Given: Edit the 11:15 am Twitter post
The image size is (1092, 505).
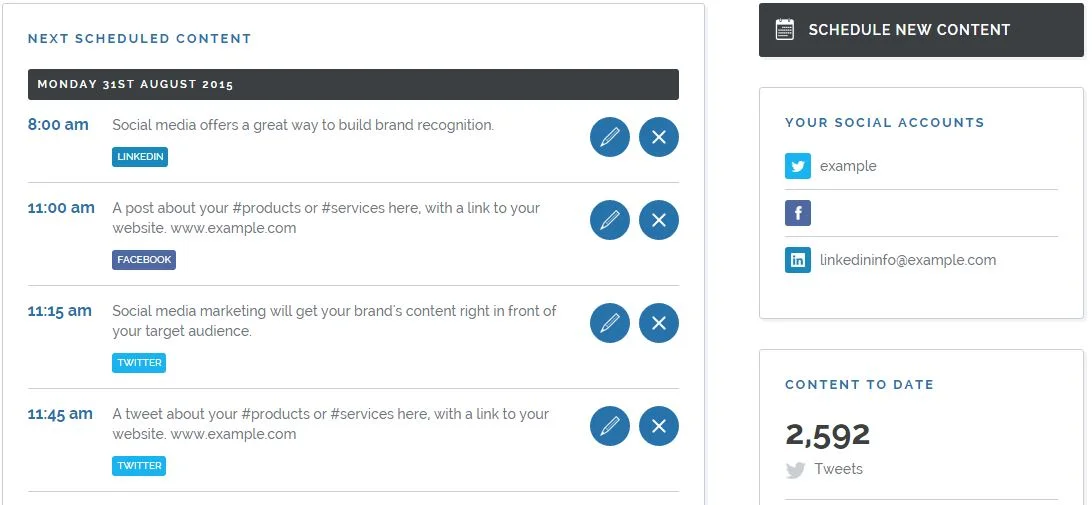Looking at the screenshot, I should coord(609,323).
